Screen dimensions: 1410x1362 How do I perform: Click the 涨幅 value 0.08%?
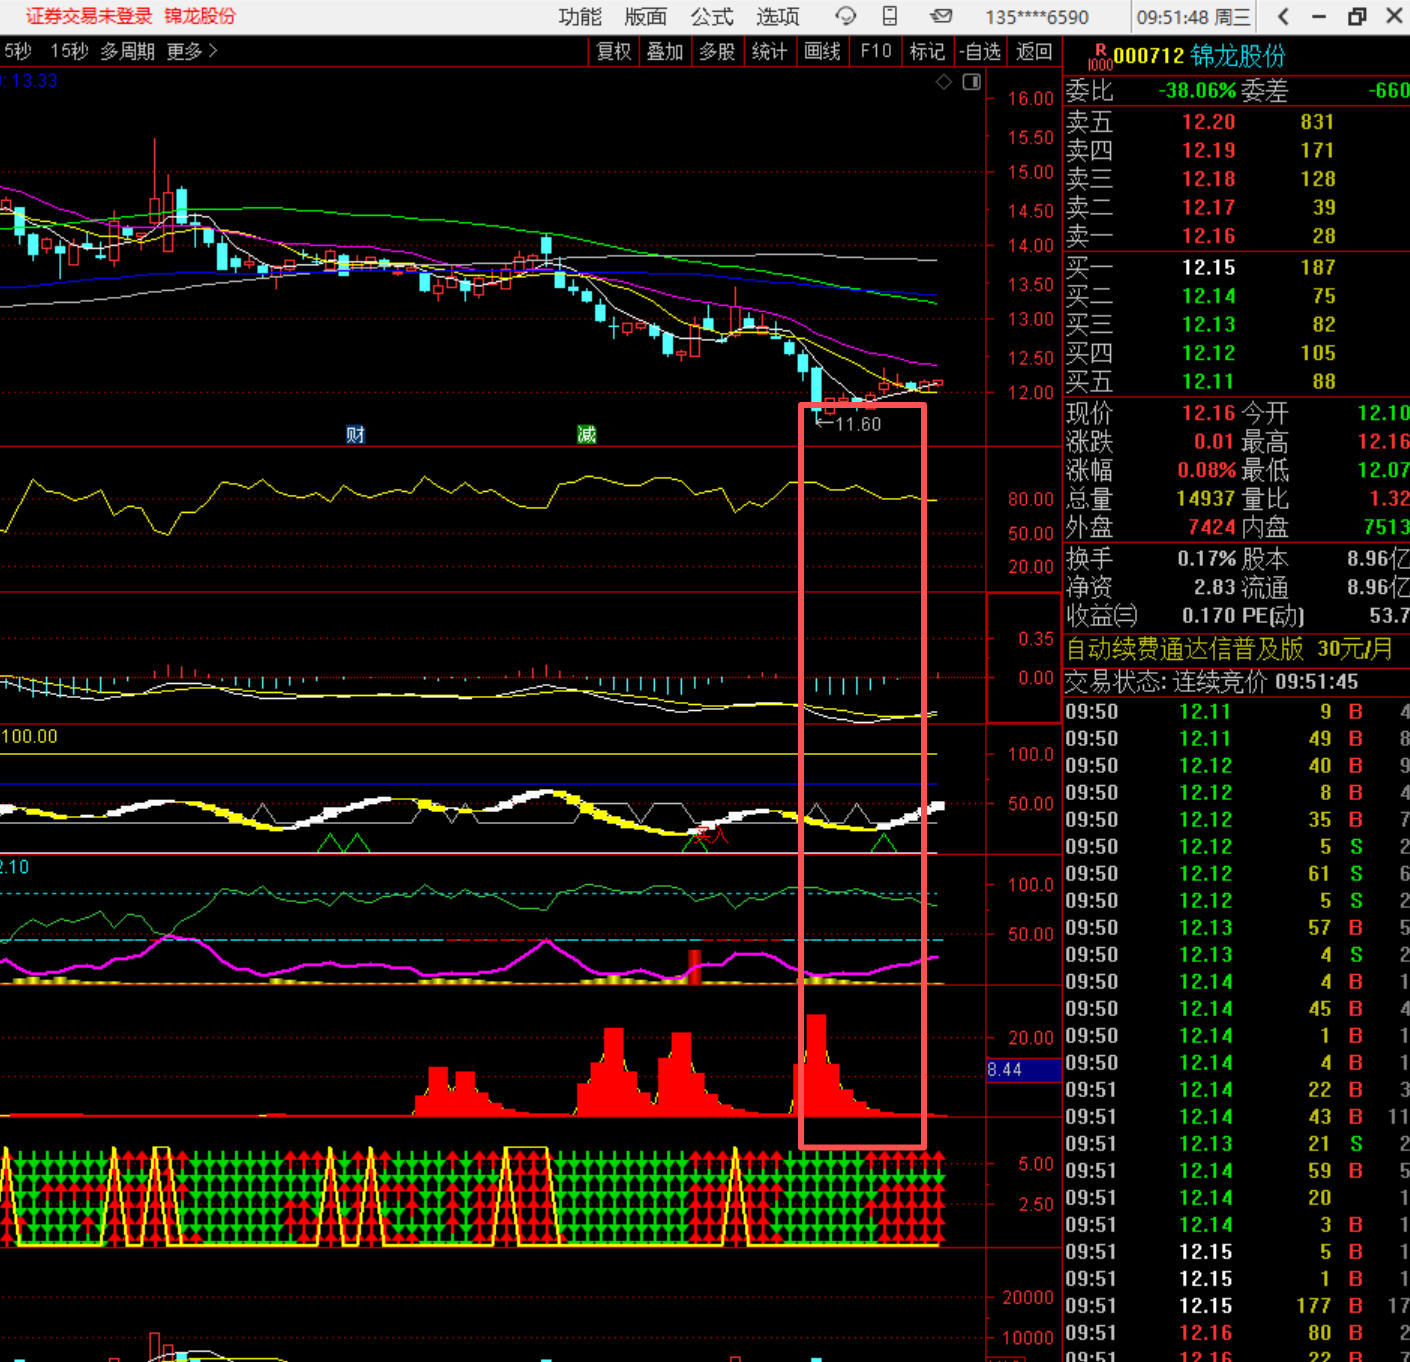(x=1207, y=470)
